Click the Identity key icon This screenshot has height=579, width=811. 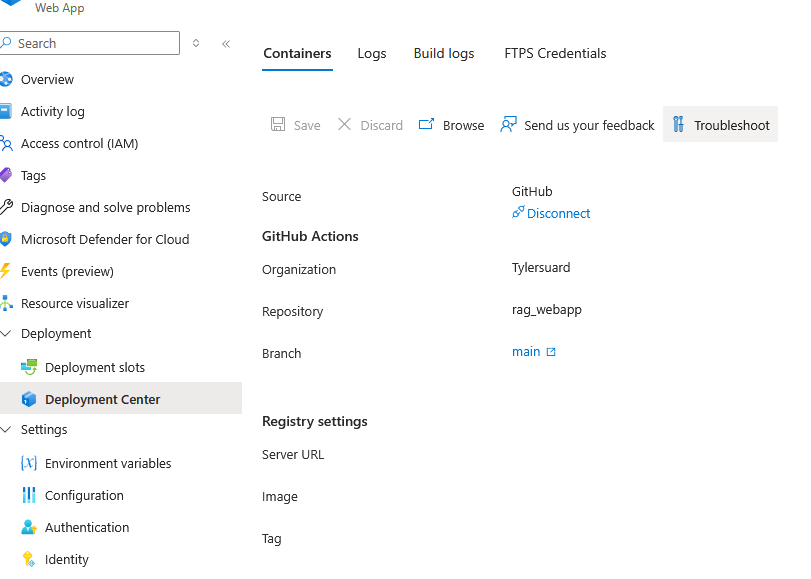pyautogui.click(x=29, y=559)
